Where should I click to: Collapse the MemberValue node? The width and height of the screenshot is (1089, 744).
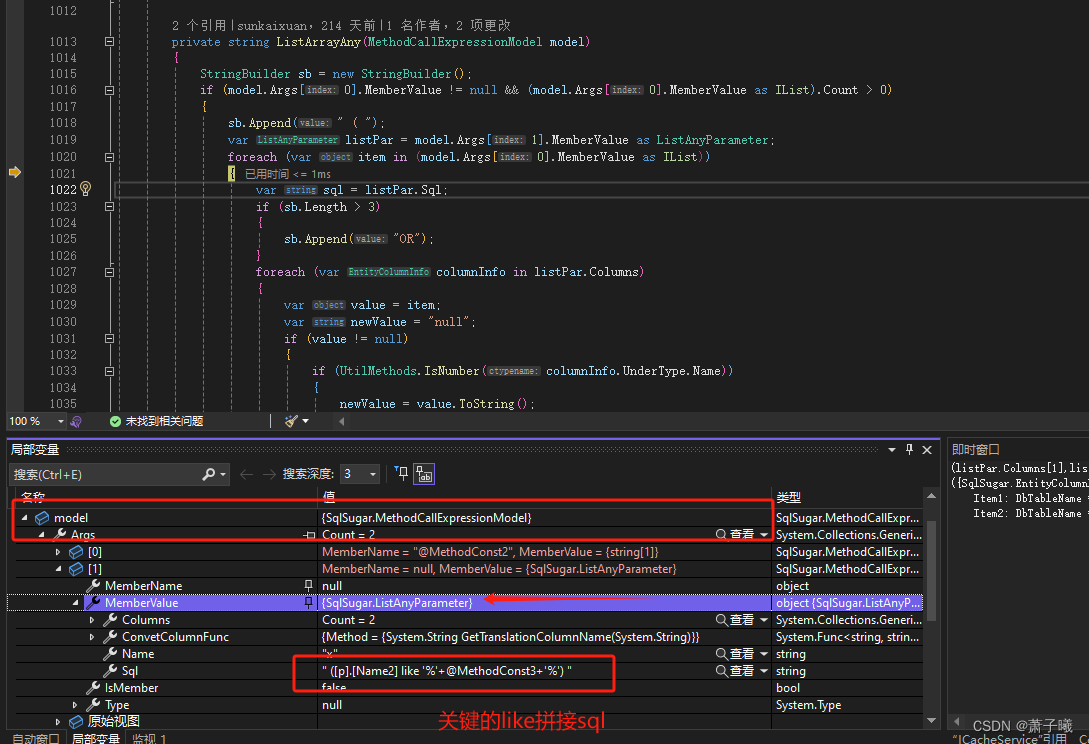pyautogui.click(x=76, y=603)
